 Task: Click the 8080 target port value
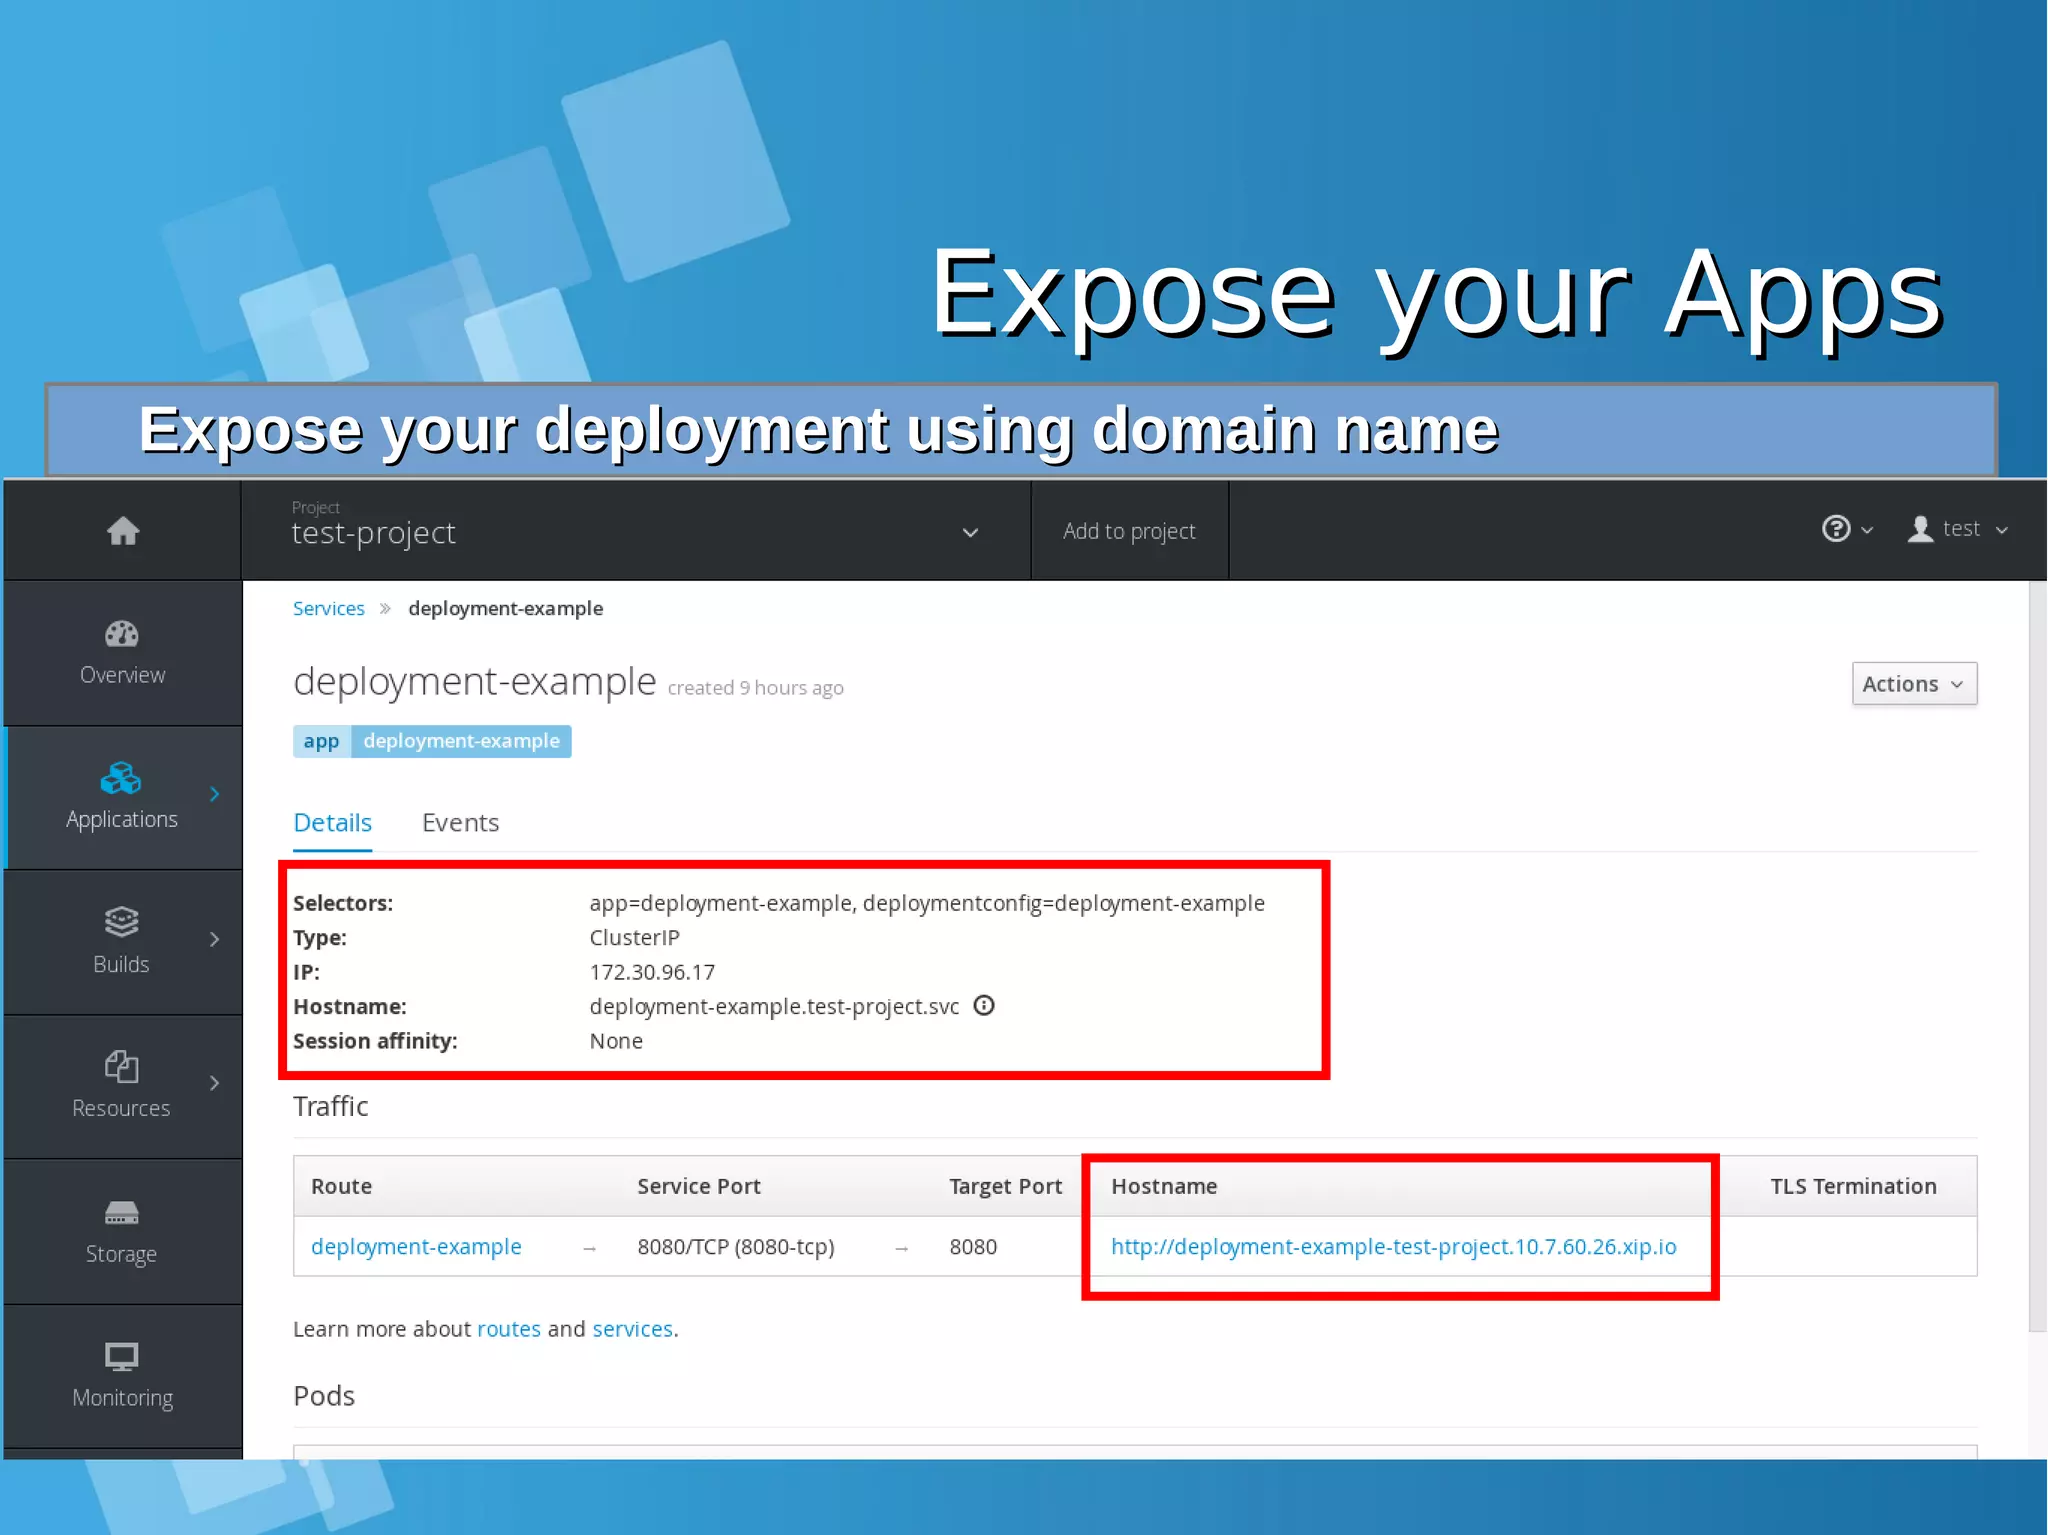tap(973, 1247)
